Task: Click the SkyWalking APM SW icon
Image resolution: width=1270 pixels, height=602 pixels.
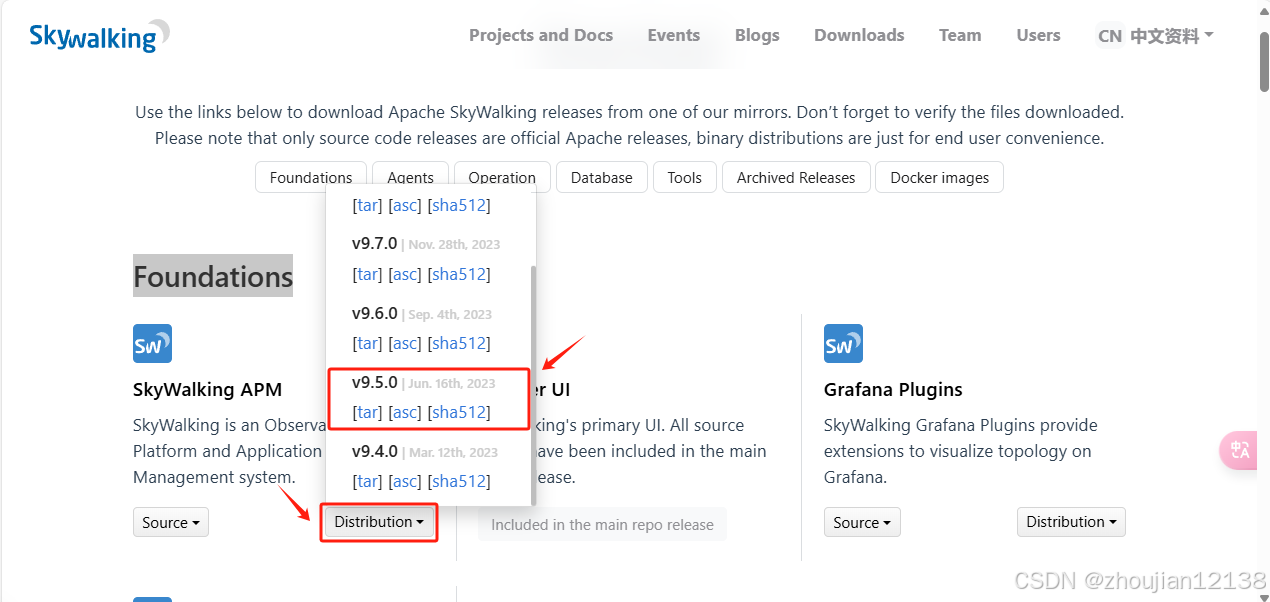Action: point(152,343)
